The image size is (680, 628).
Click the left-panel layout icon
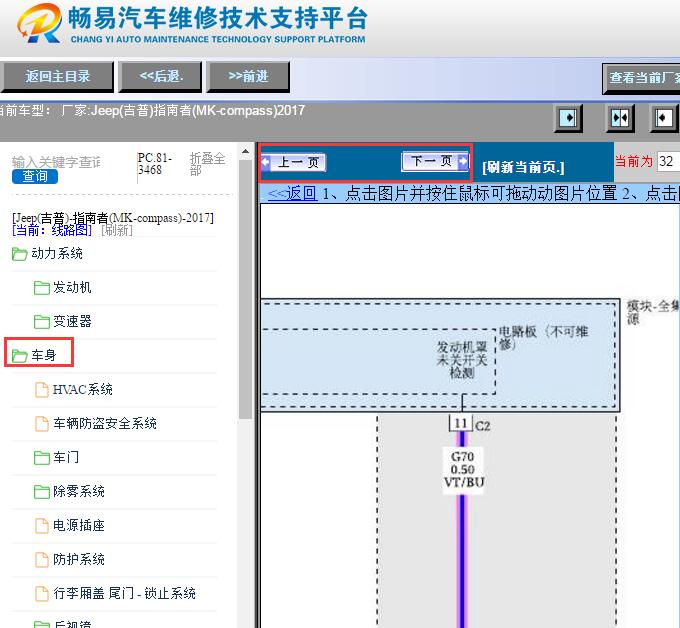click(568, 118)
